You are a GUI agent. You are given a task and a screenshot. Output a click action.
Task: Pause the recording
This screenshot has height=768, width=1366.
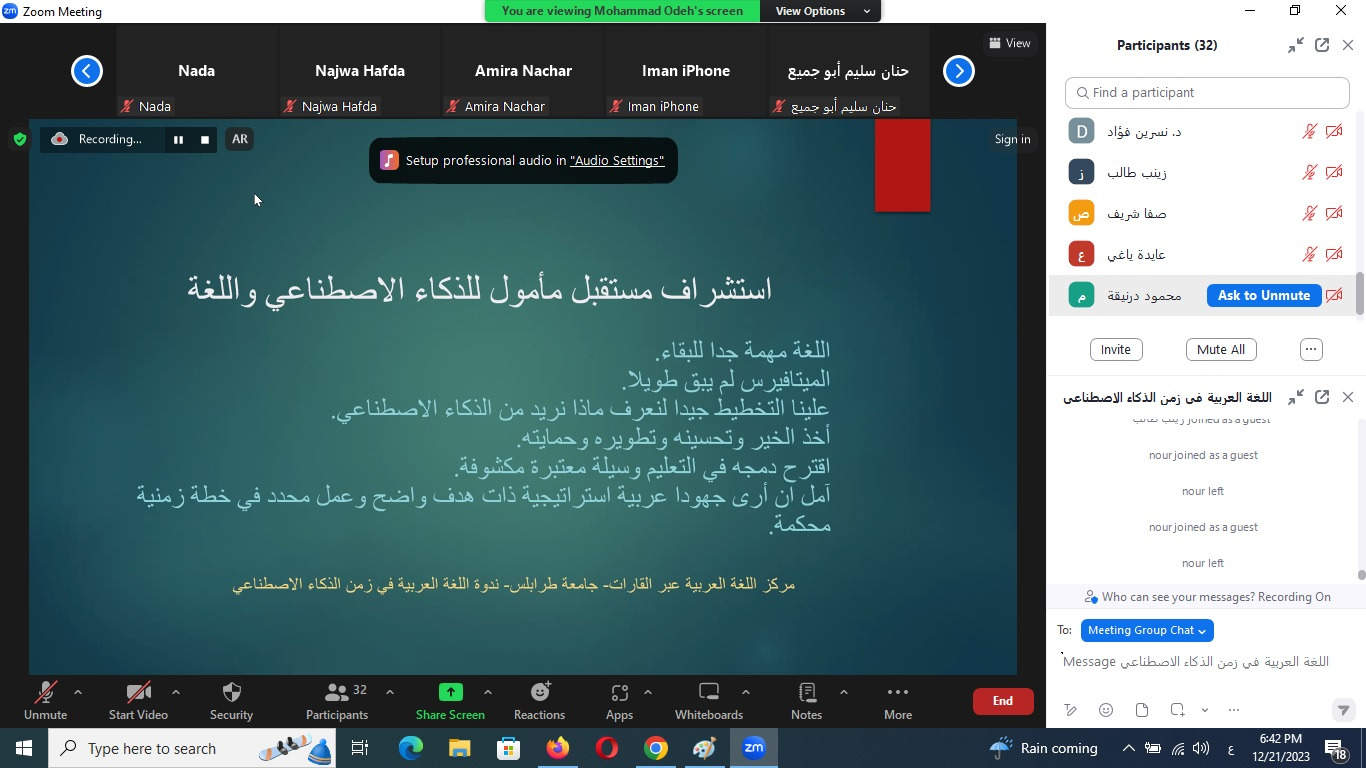coord(178,140)
